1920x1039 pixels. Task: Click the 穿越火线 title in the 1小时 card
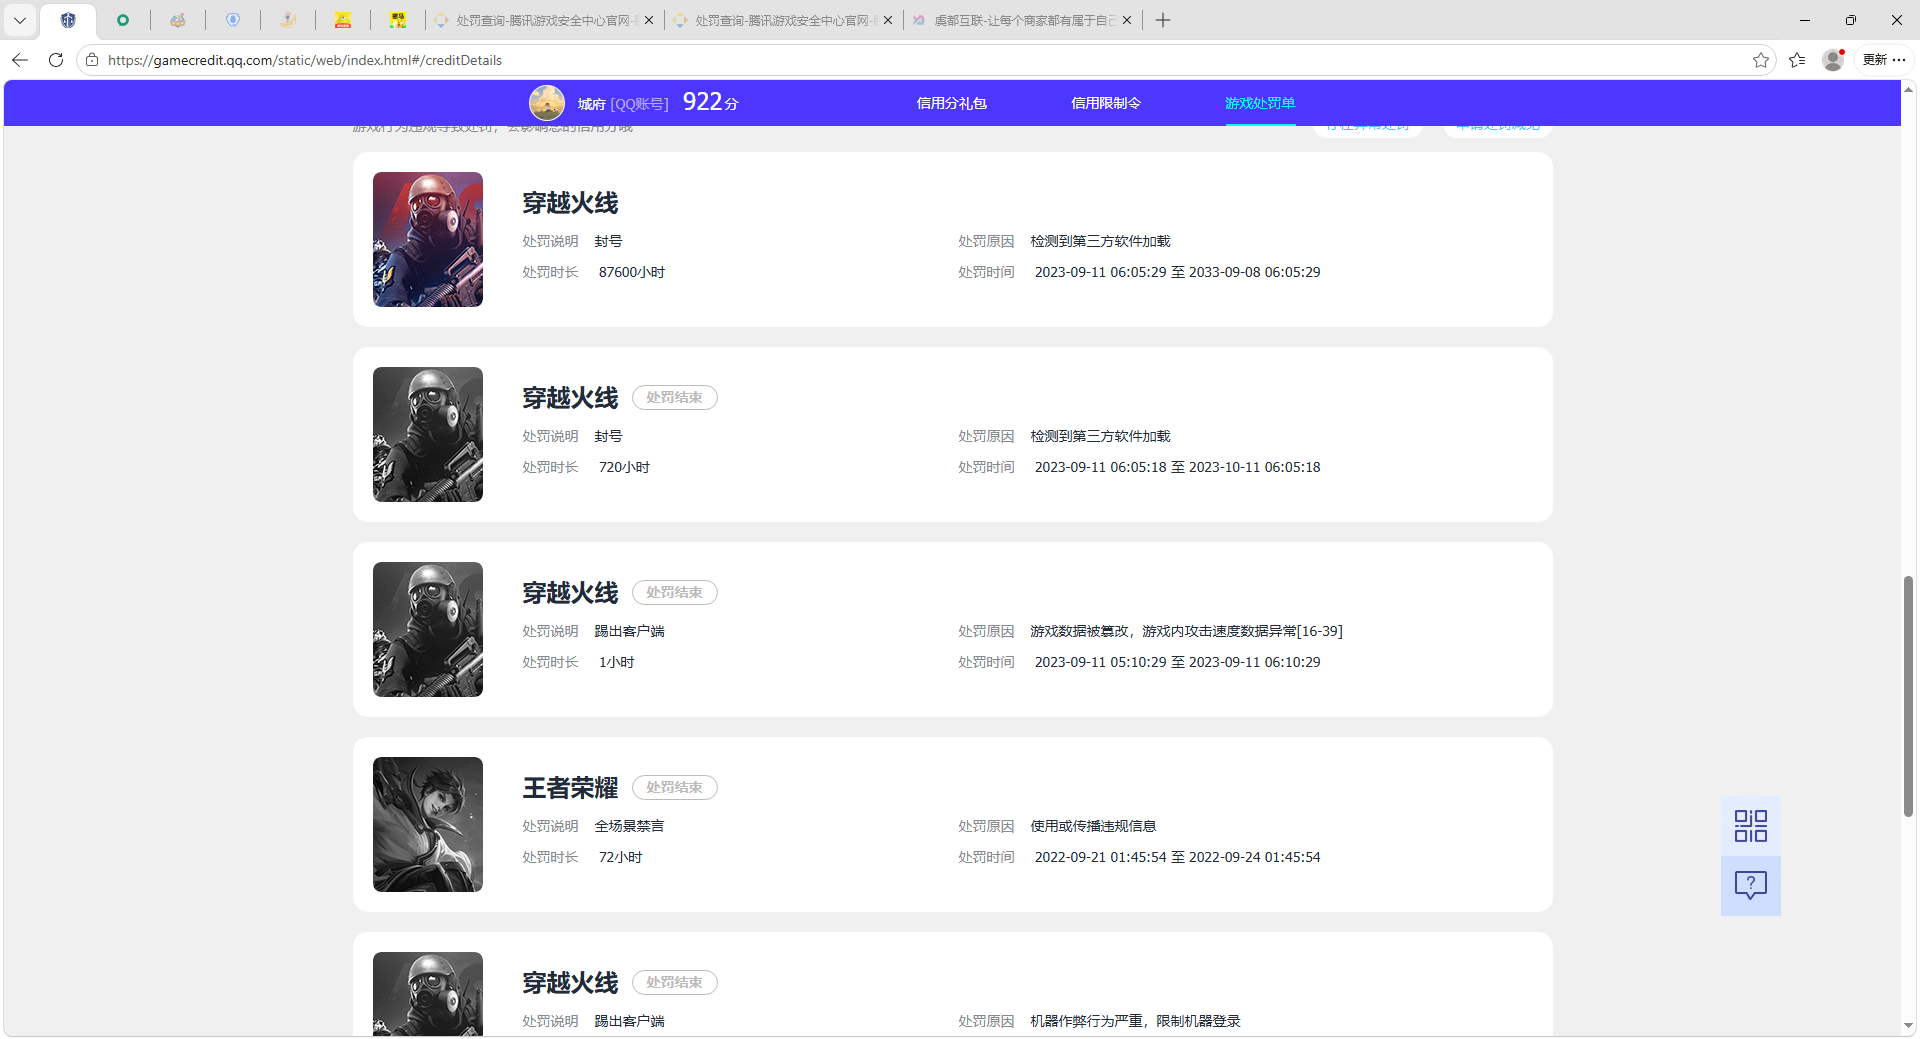[570, 593]
